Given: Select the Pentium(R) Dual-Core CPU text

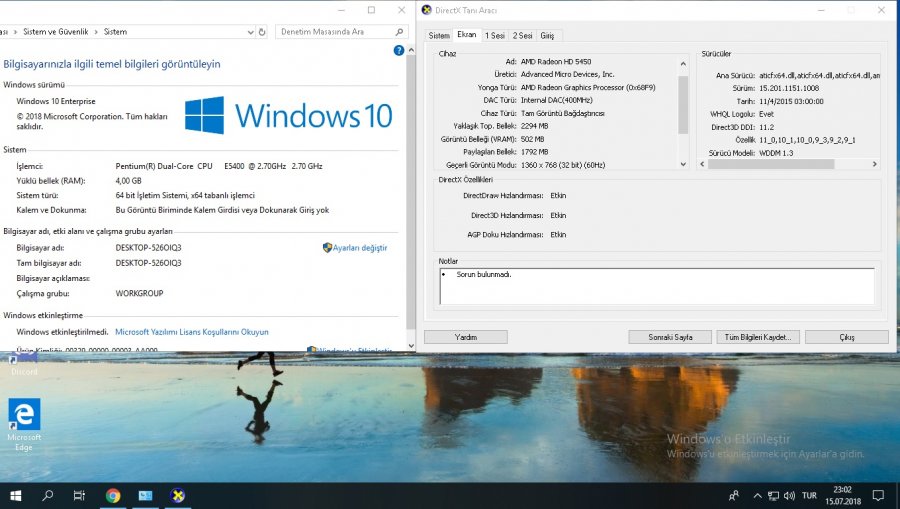Looking at the screenshot, I should [219, 166].
